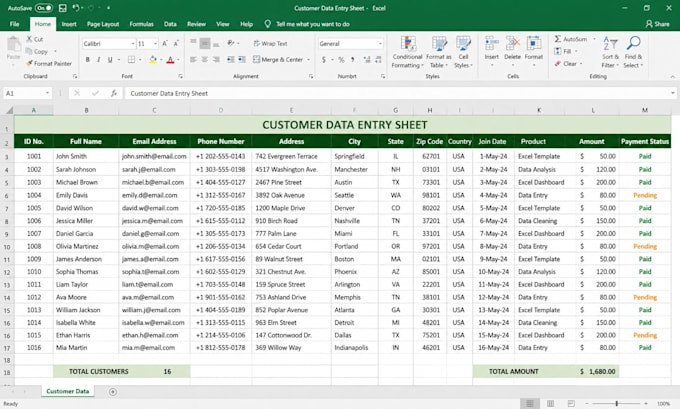The height and width of the screenshot is (409, 680).
Task: Open Conditional Formatting menu
Action: point(407,52)
